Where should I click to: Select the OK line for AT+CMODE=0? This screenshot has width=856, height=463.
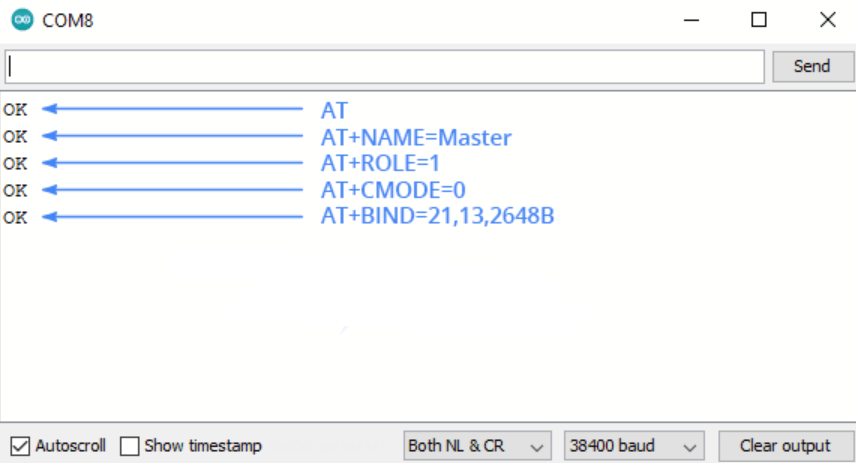pos(15,190)
